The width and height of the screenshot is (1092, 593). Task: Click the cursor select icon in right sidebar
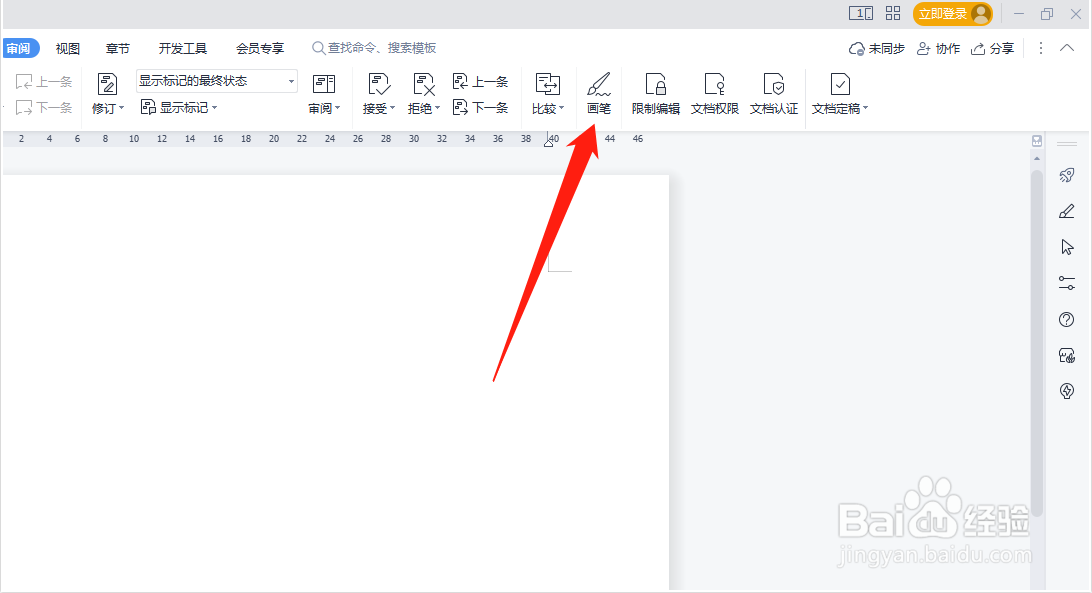coord(1067,247)
